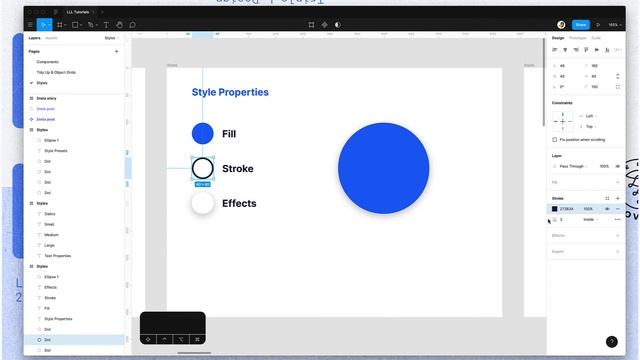Click the layer opacity 100% field

click(604, 166)
